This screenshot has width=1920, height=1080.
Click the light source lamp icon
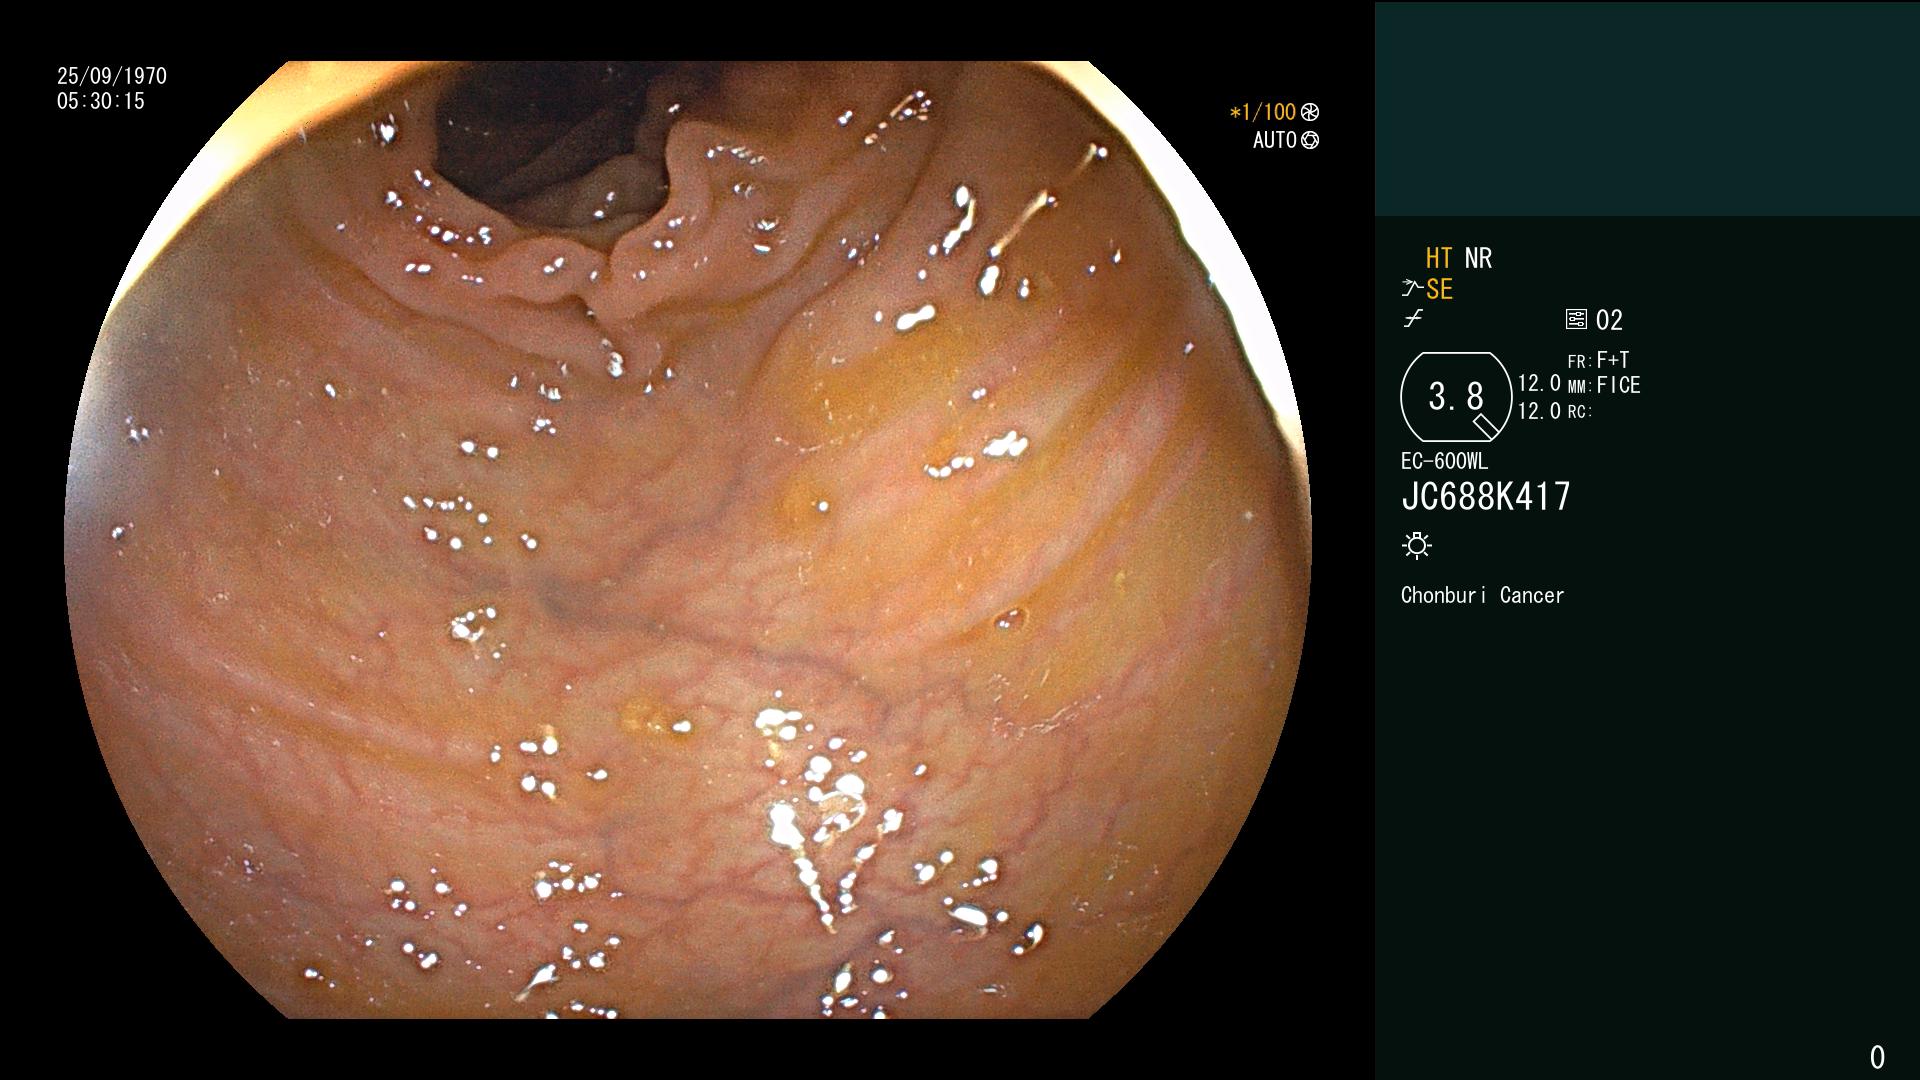(x=1417, y=545)
